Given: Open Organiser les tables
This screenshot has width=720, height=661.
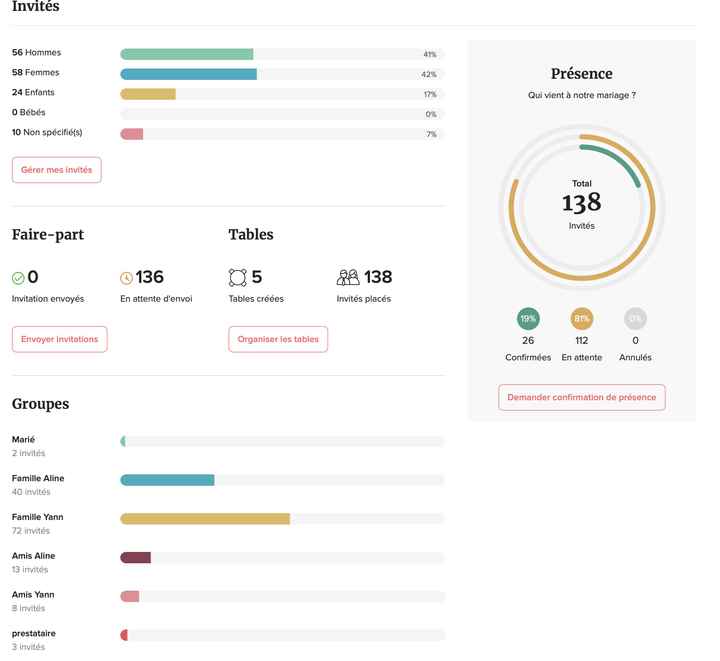Looking at the screenshot, I should 278,339.
